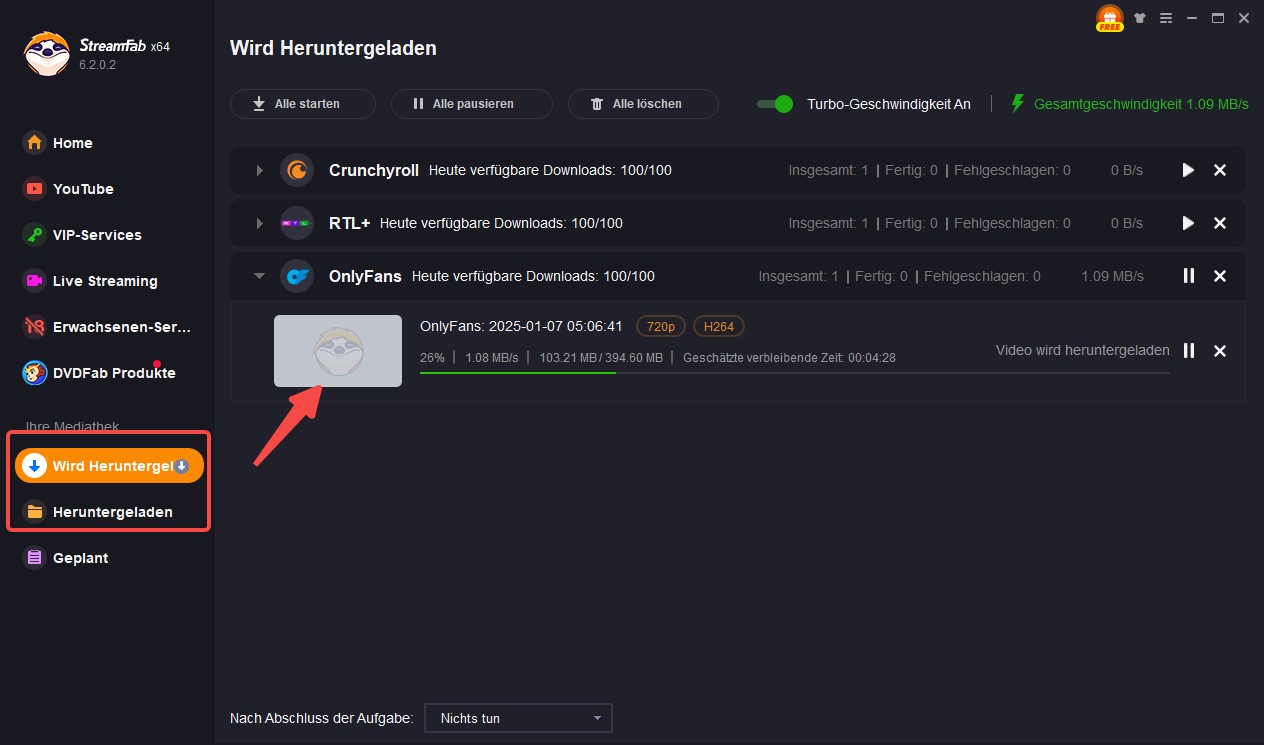Open the hamburger menu icon
Image resolution: width=1264 pixels, height=745 pixels.
click(1165, 18)
